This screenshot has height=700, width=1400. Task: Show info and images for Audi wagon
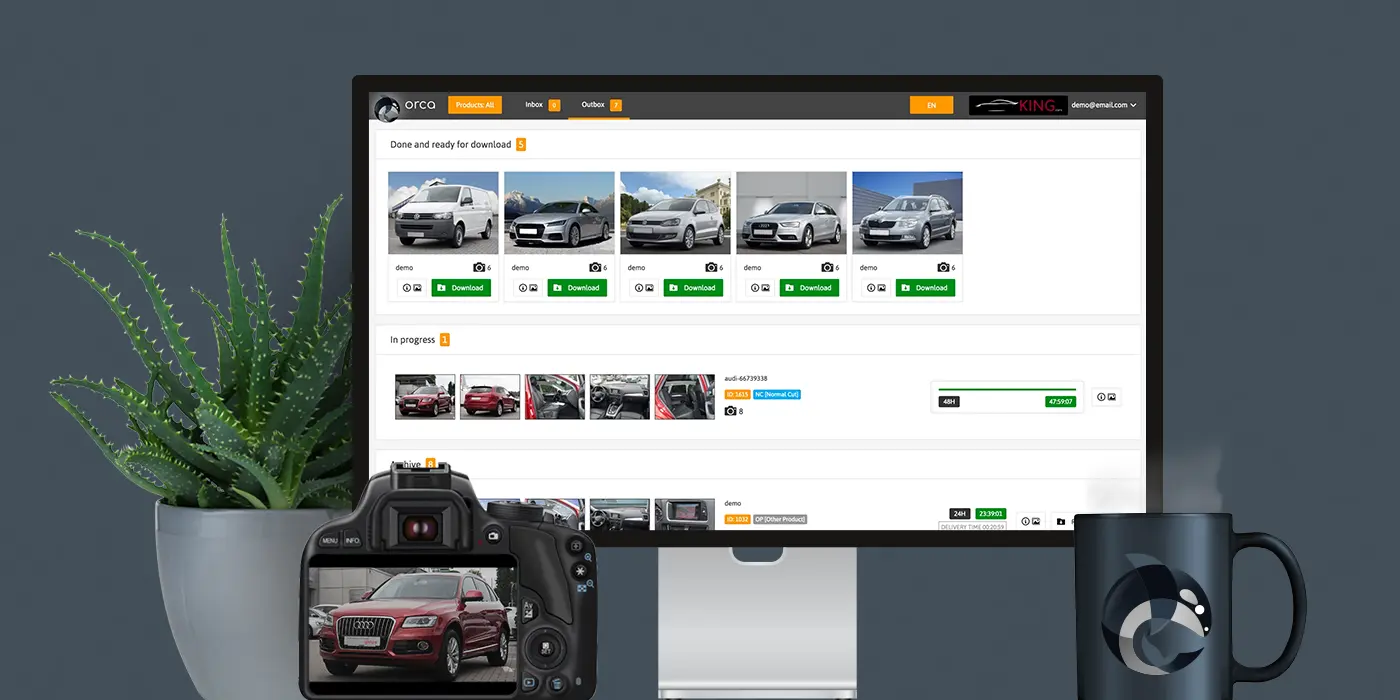point(760,288)
